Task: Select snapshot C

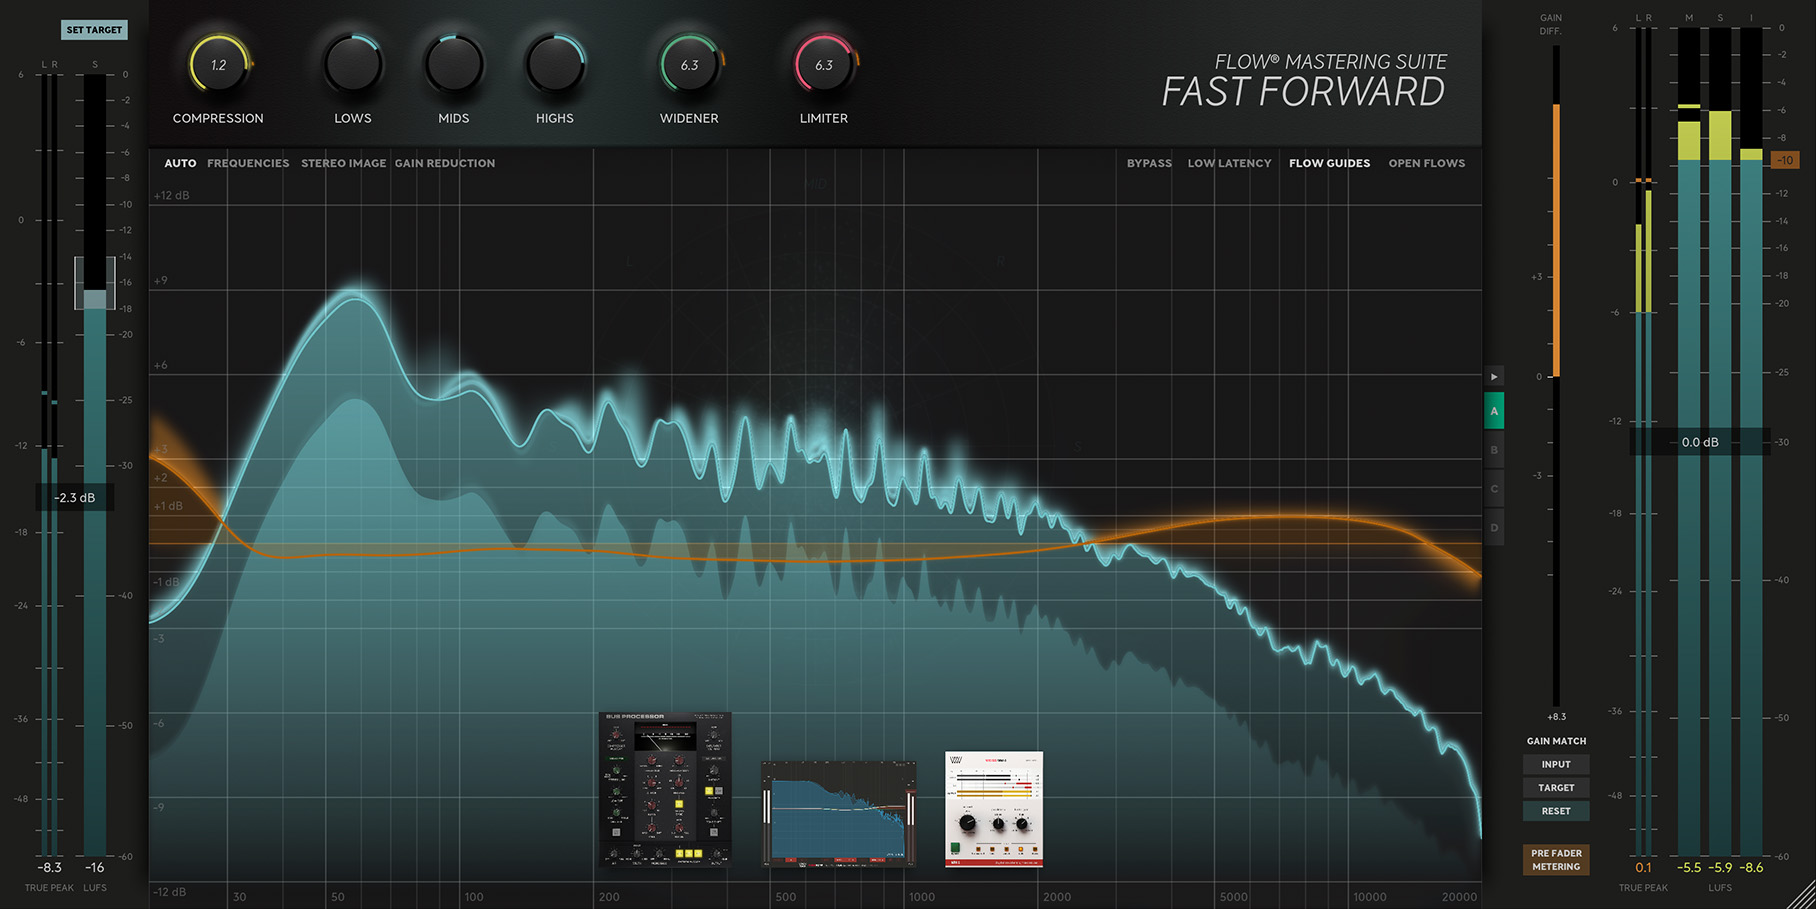Action: [1494, 489]
